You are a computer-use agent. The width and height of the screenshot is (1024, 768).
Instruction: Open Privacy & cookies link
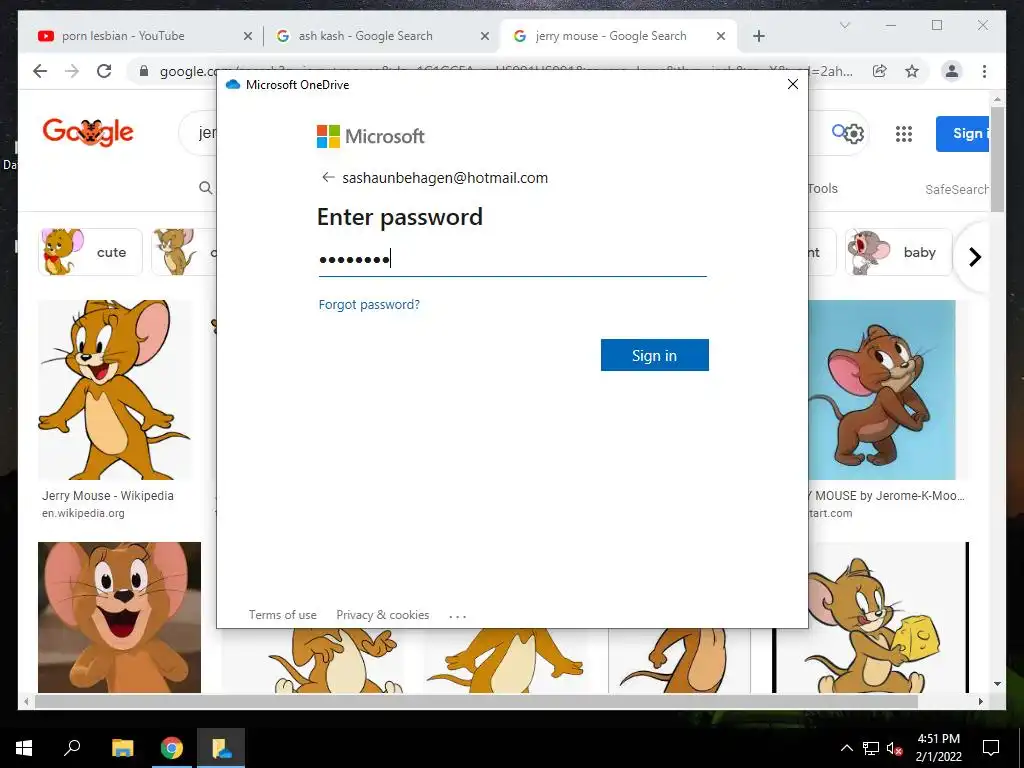tap(383, 615)
